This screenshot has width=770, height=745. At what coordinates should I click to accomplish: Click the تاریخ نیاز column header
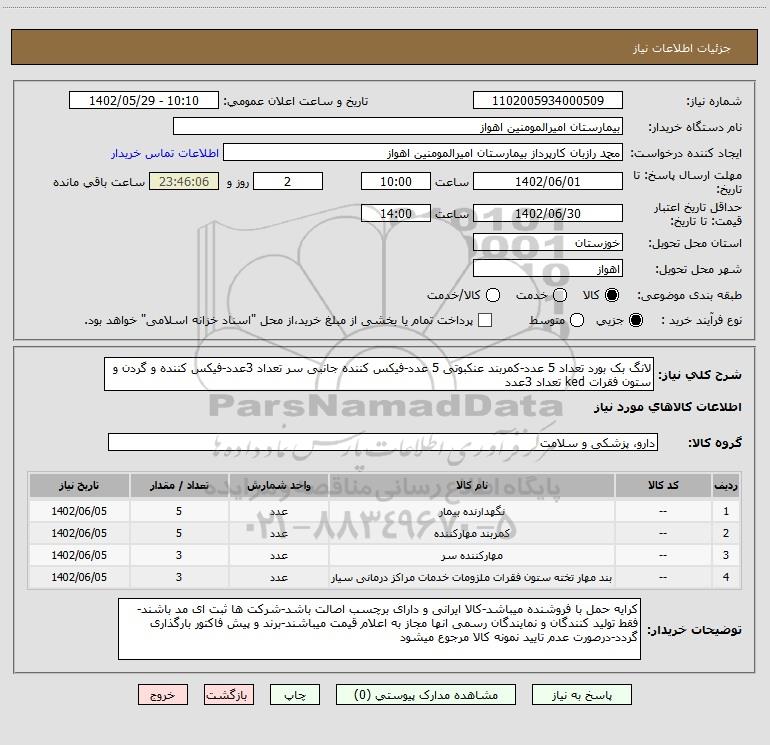(79, 485)
